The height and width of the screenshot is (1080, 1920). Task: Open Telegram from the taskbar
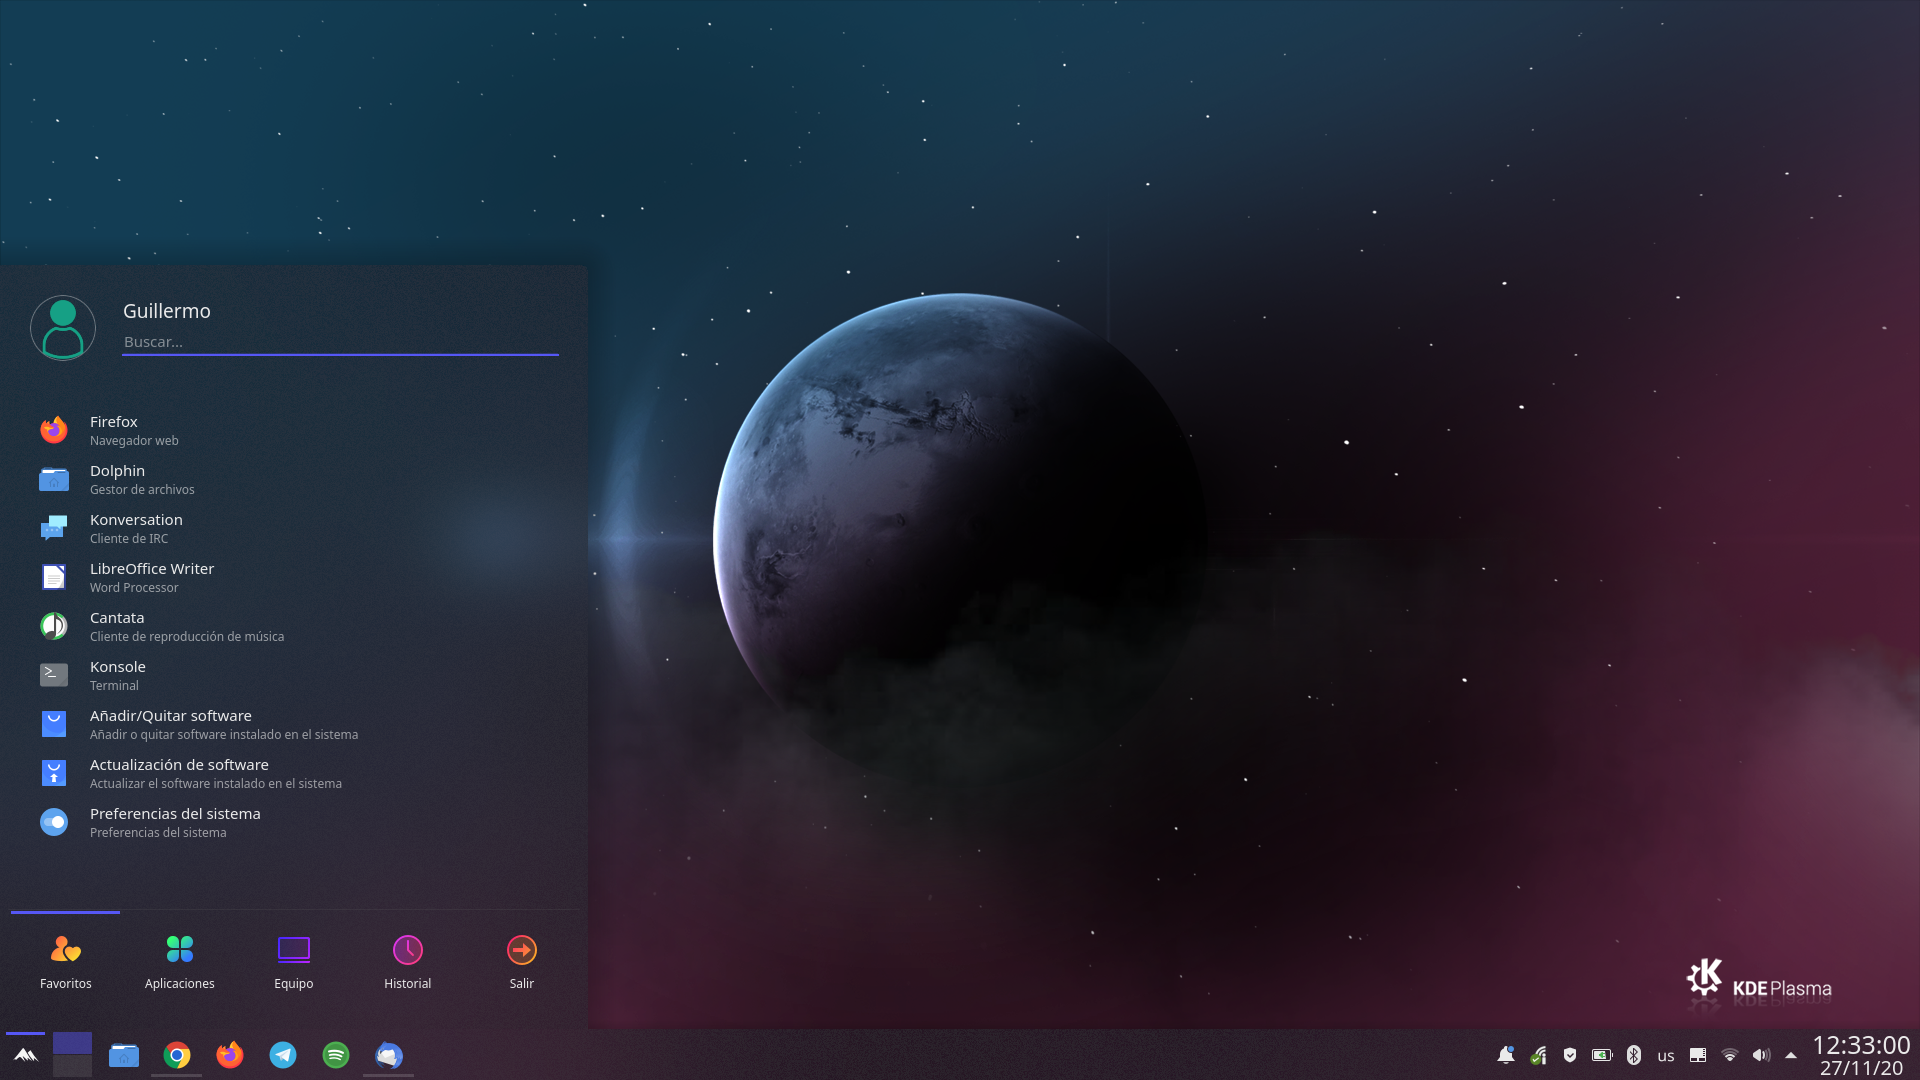pyautogui.click(x=283, y=1055)
